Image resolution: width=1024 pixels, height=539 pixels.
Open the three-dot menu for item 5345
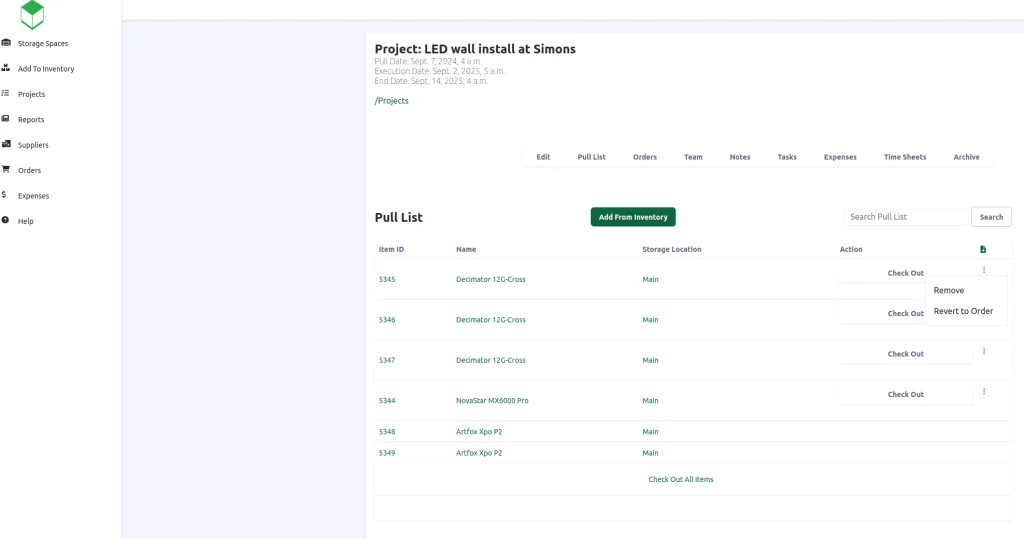984,270
